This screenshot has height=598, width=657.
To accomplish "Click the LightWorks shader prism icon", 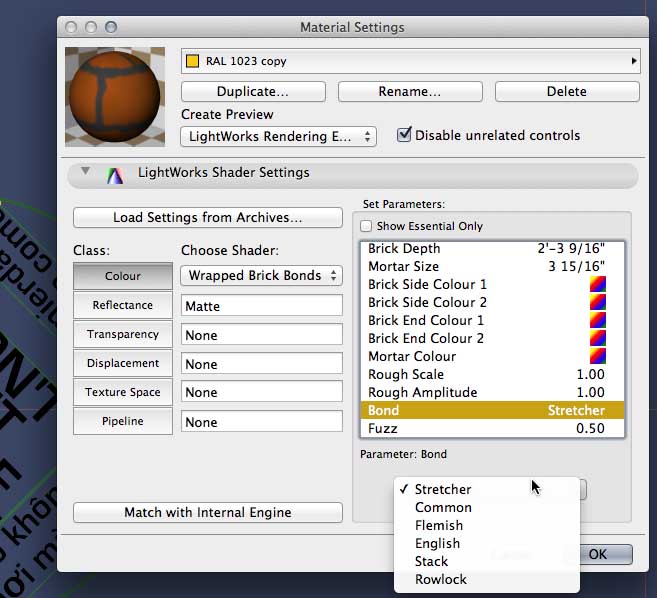I will [115, 176].
